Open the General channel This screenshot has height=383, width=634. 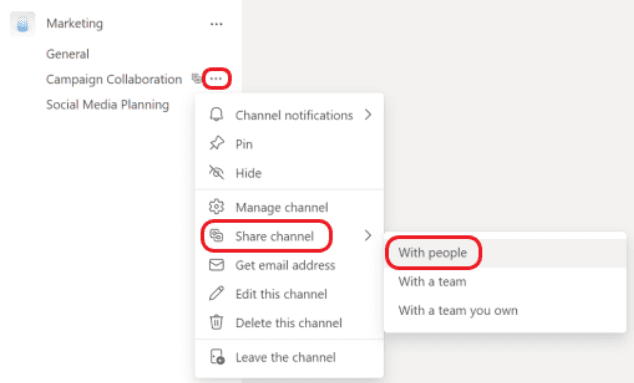68,54
